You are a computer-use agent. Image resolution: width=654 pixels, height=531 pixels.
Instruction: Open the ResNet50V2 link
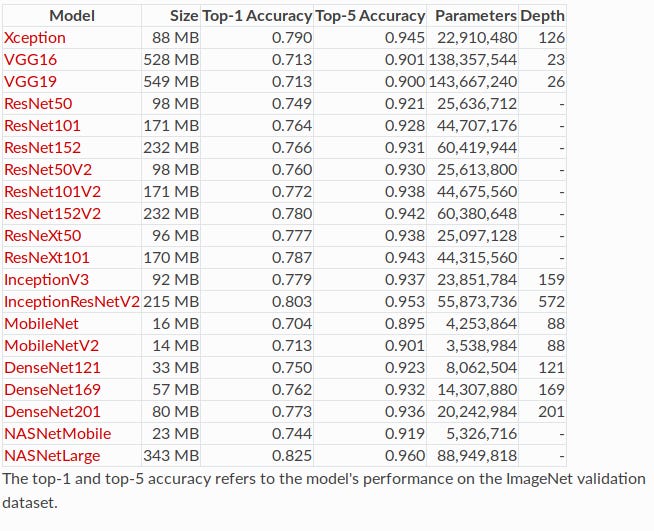[x=50, y=170]
